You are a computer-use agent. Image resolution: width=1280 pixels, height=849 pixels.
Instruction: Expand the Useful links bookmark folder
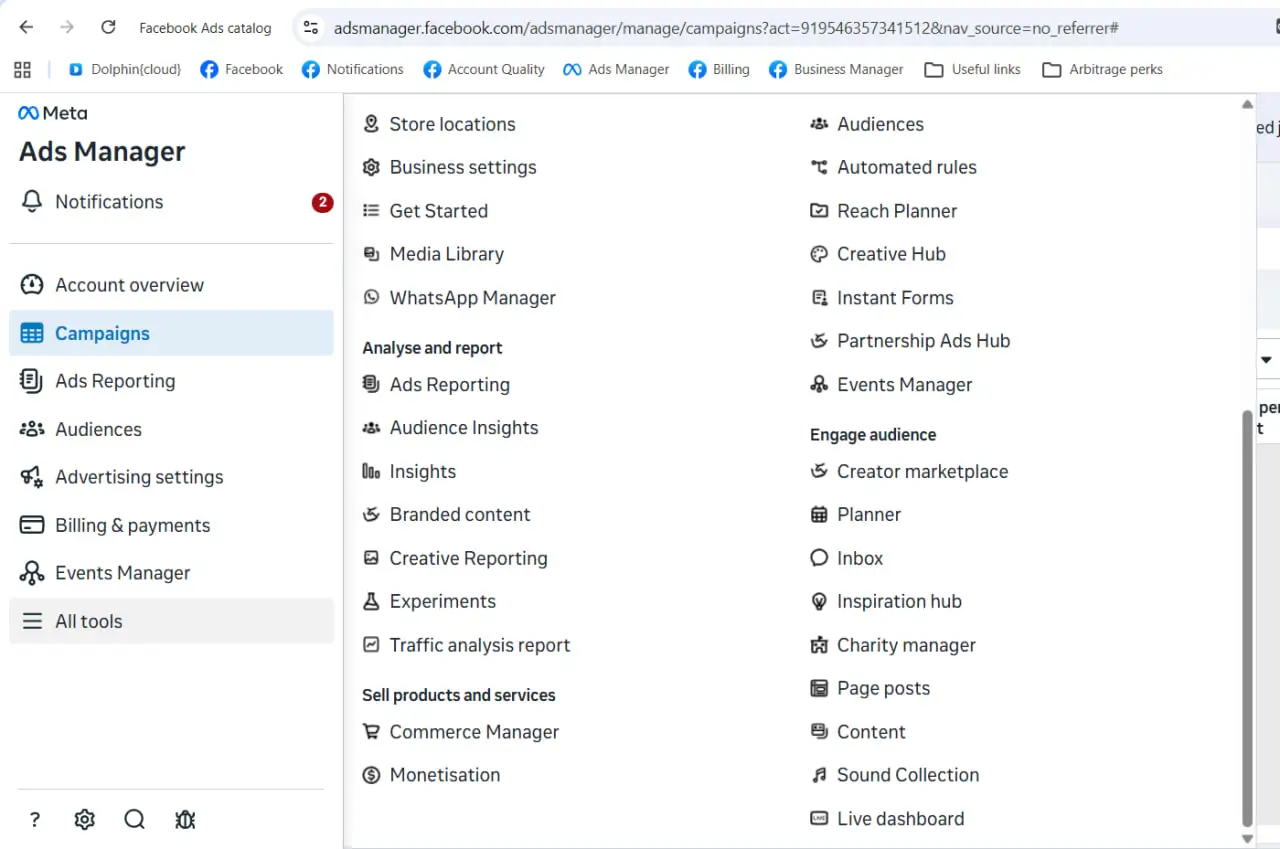[x=973, y=69]
